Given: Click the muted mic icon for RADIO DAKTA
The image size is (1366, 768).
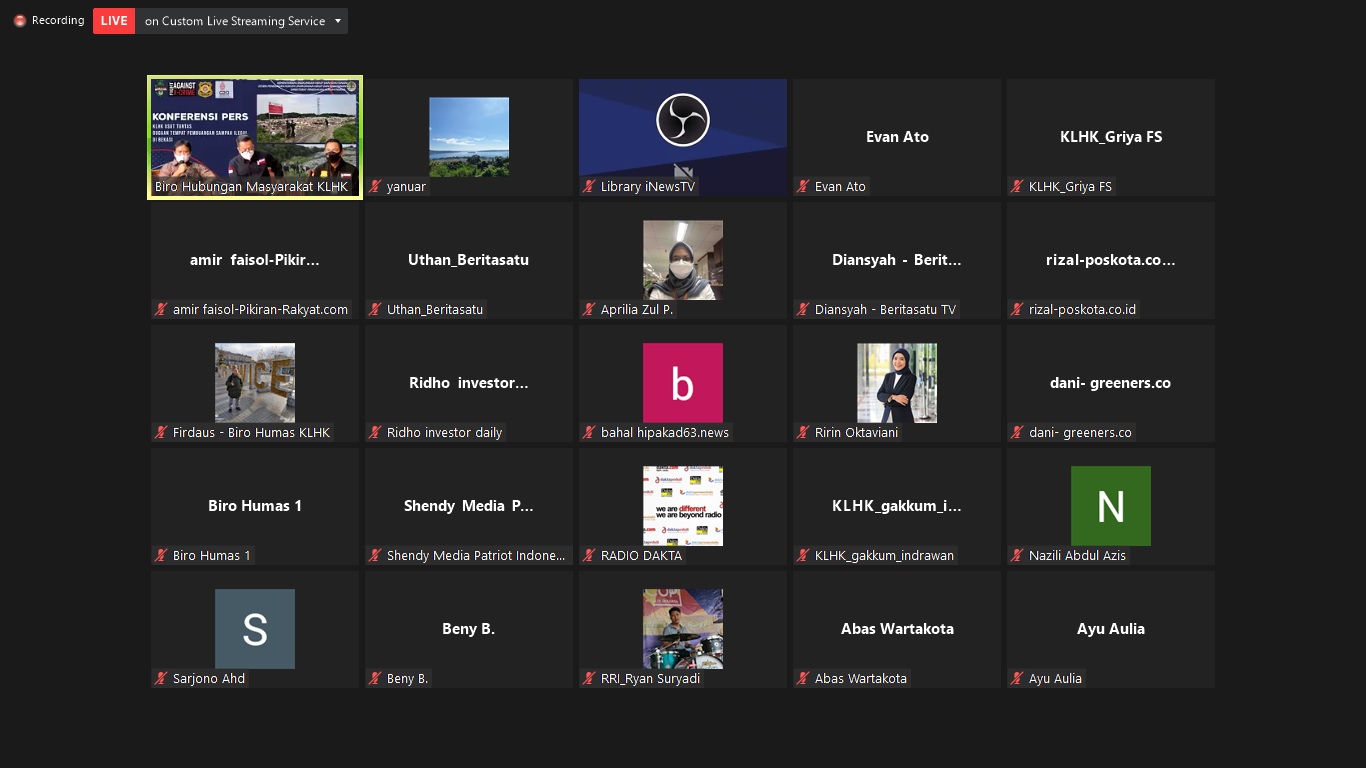Looking at the screenshot, I should pos(589,556).
